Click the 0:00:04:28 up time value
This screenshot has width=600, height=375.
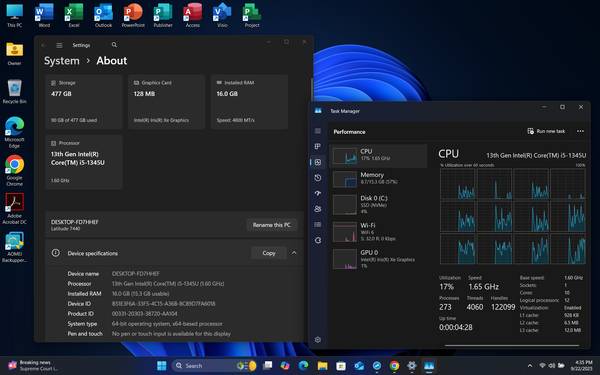(456, 328)
